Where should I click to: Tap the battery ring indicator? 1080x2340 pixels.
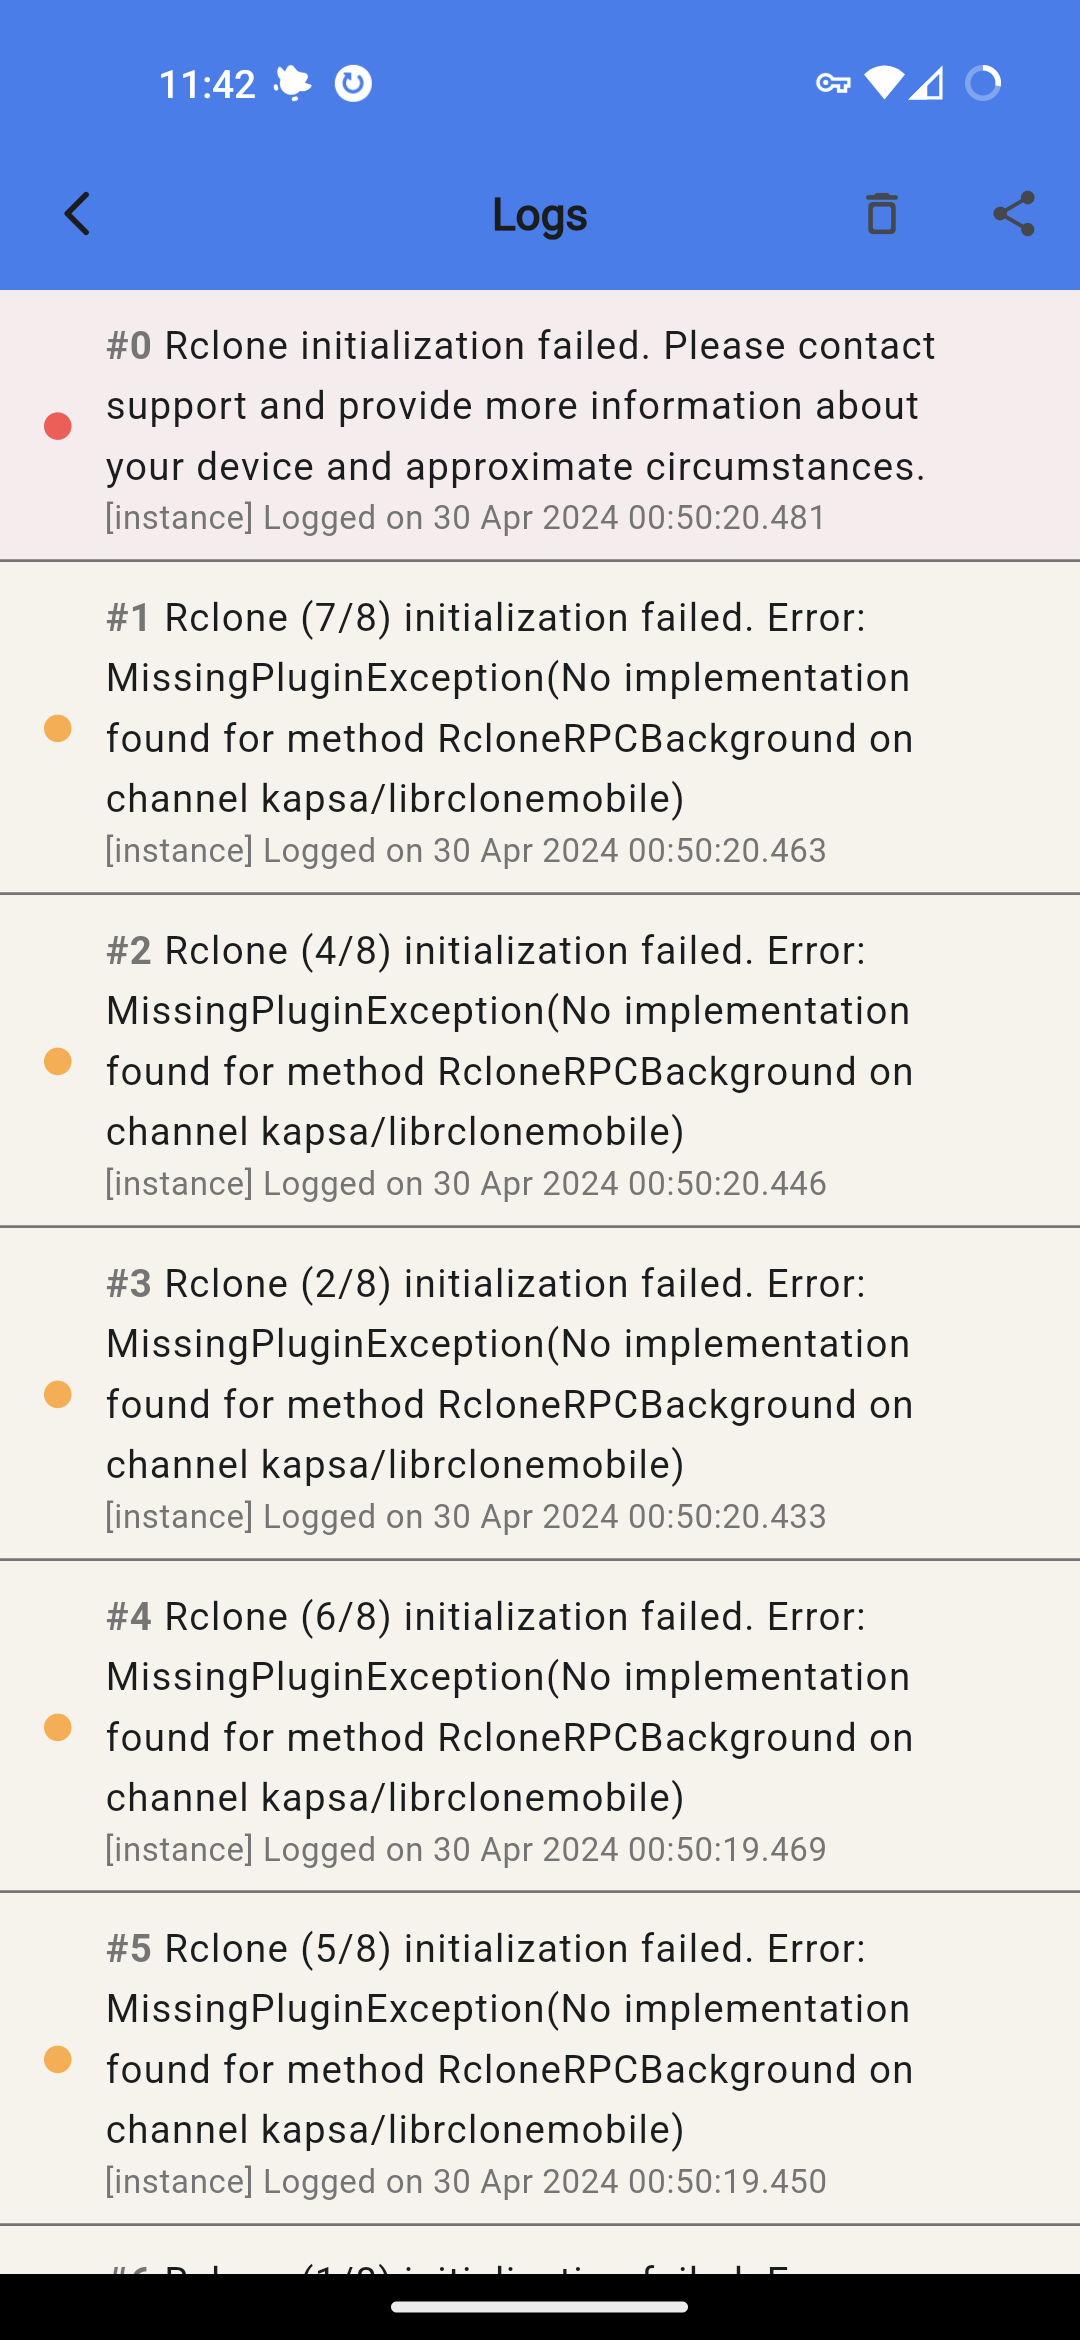pyautogui.click(x=983, y=84)
